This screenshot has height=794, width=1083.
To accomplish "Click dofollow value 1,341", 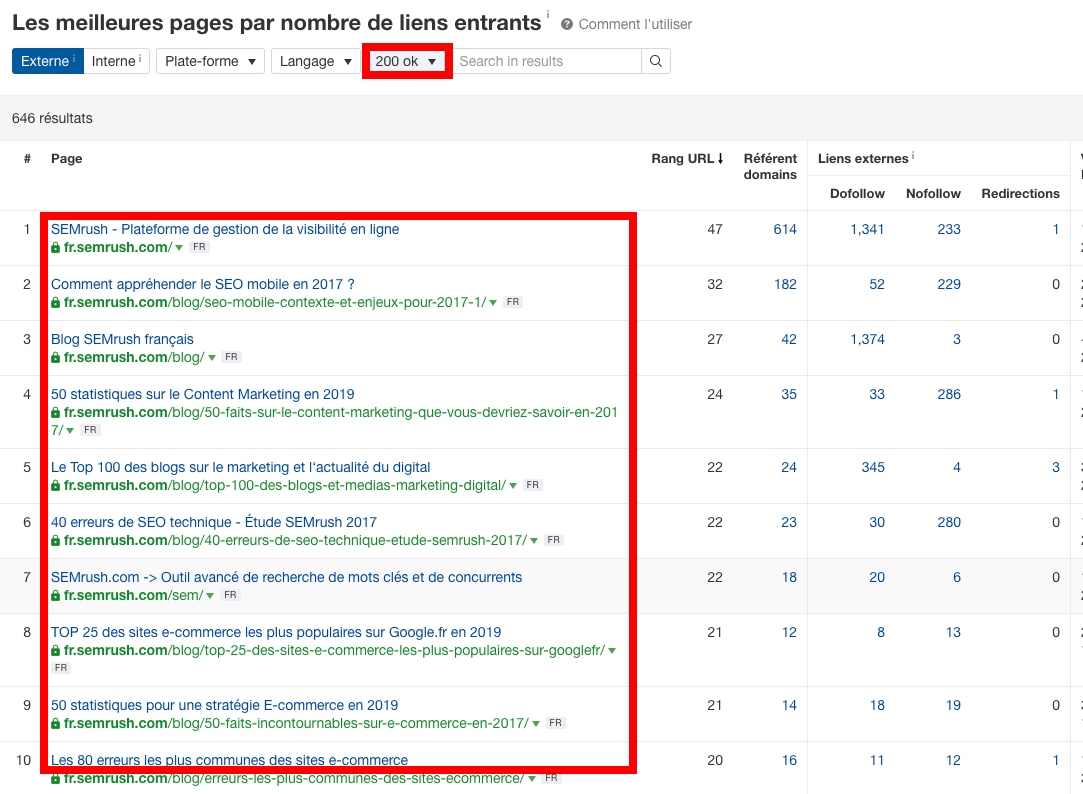I will click(867, 229).
